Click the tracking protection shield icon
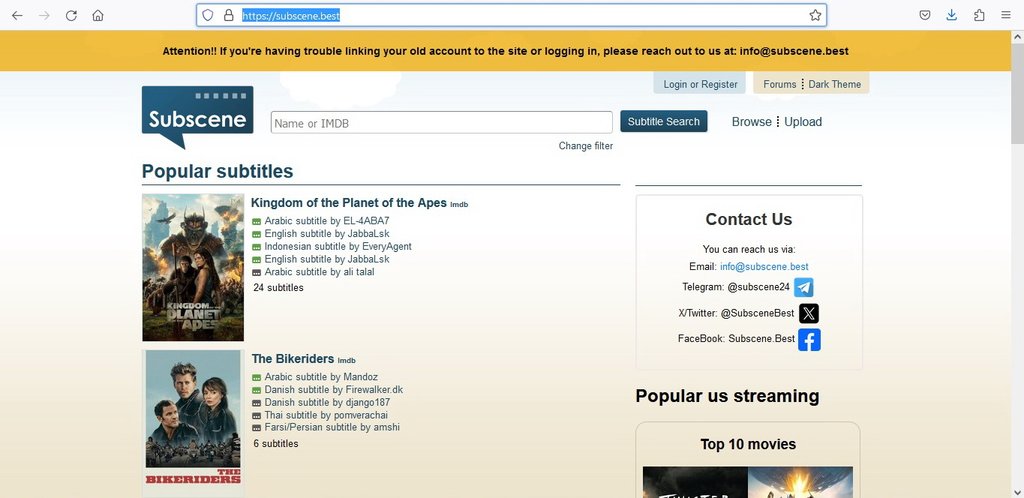The image size is (1024, 498). pos(208,15)
